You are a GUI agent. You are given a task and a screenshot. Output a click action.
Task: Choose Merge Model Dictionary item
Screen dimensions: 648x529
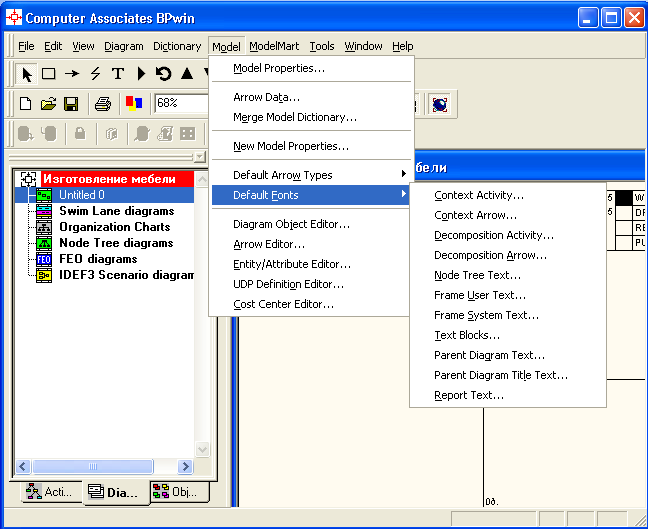click(311, 117)
